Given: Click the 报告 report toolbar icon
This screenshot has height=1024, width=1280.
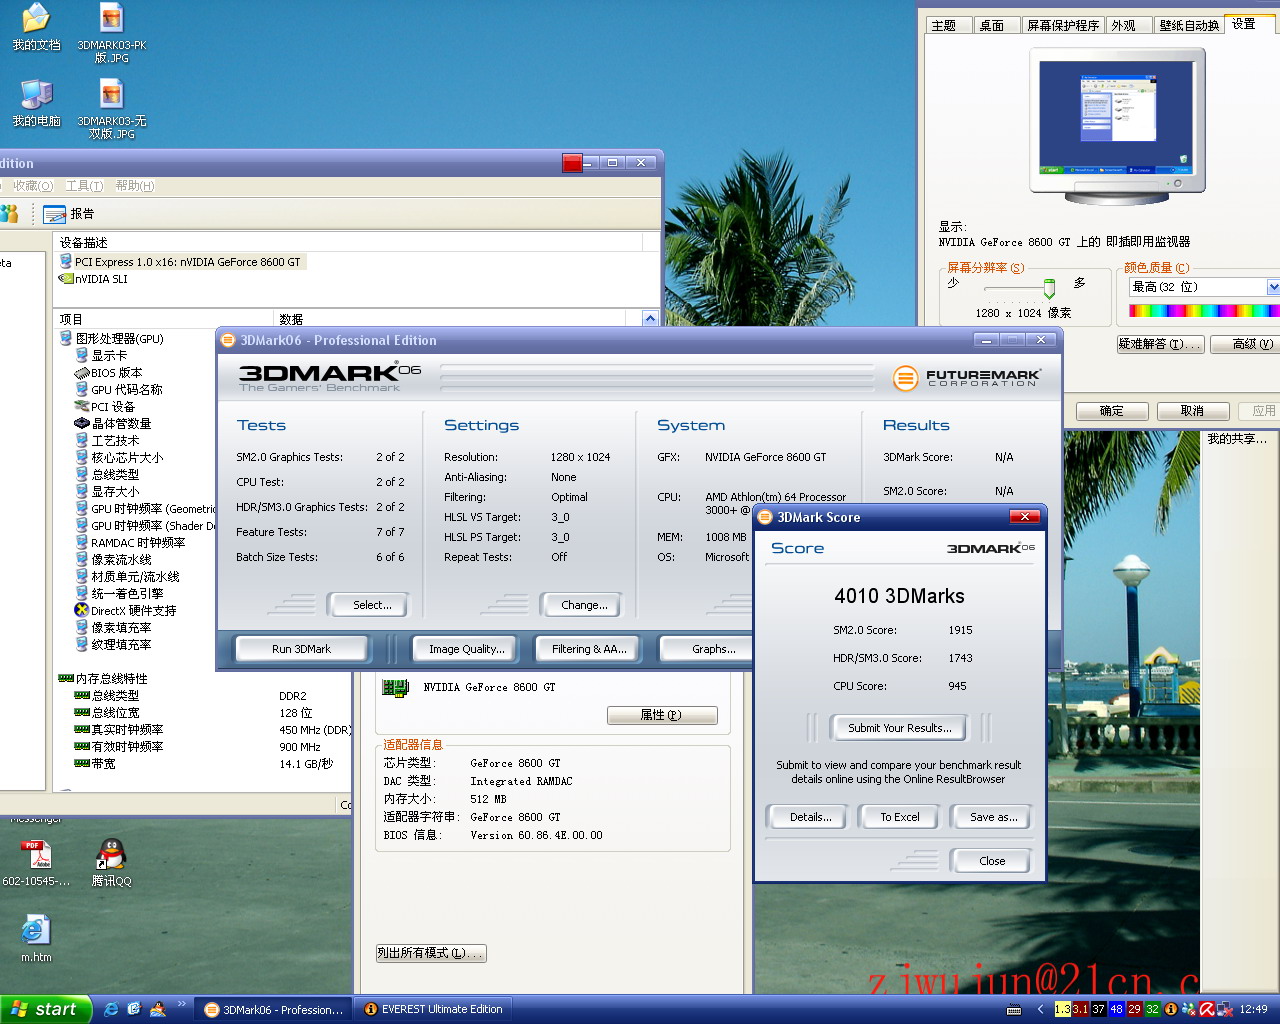Looking at the screenshot, I should click(x=68, y=214).
